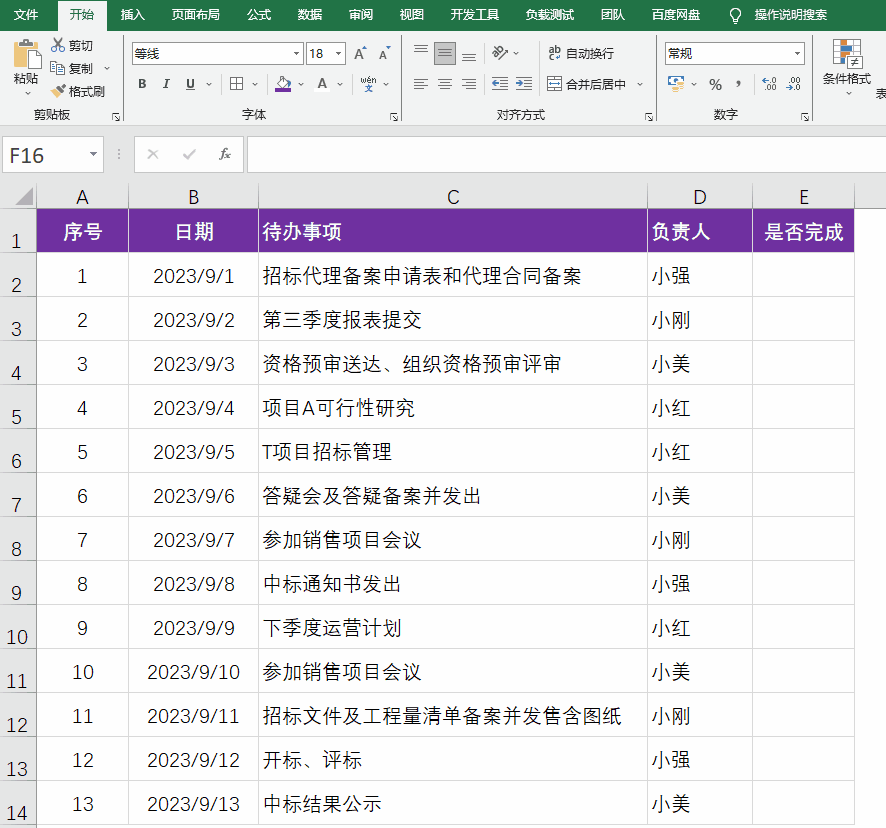
Task: Switch to the Formulas (公式) tab
Action: point(259,15)
